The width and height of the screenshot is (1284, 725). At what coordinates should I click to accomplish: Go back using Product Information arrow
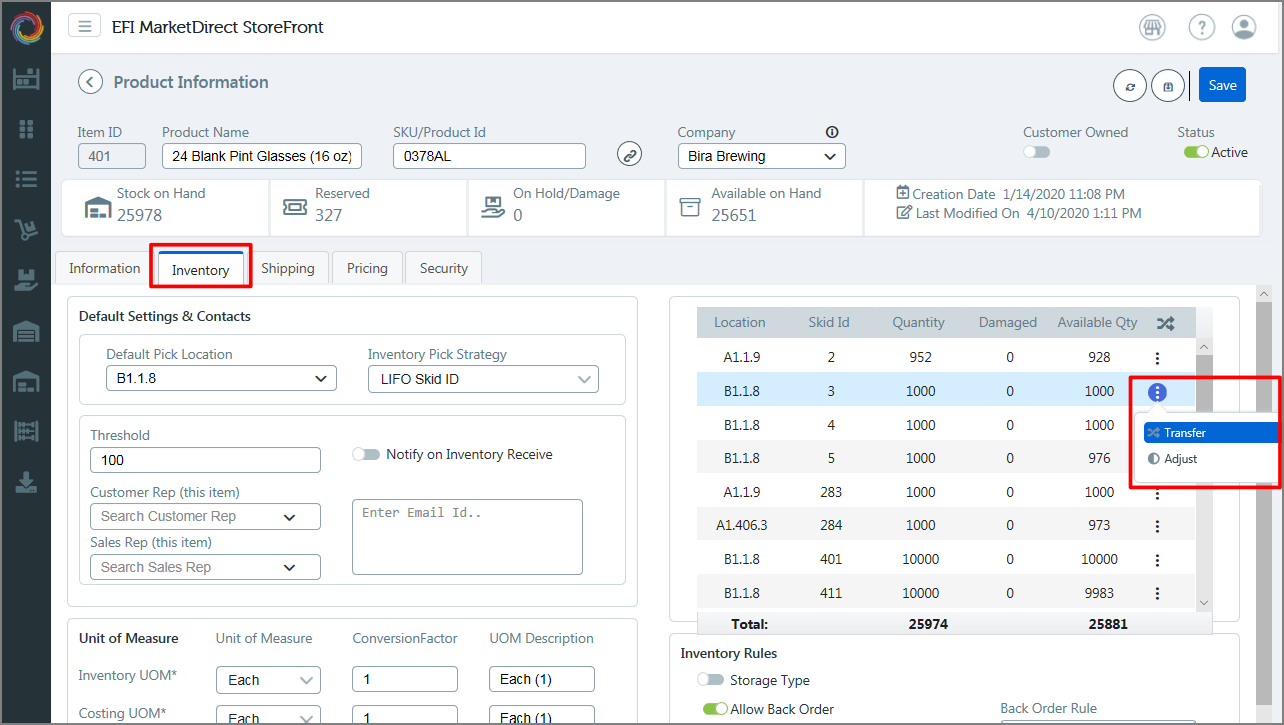click(91, 82)
